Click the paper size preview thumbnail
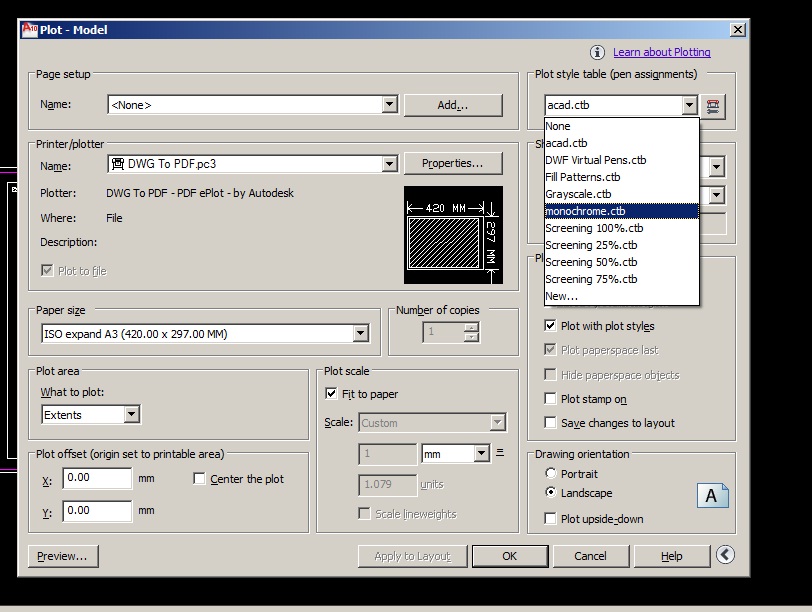Image resolution: width=812 pixels, height=612 pixels. (453, 235)
